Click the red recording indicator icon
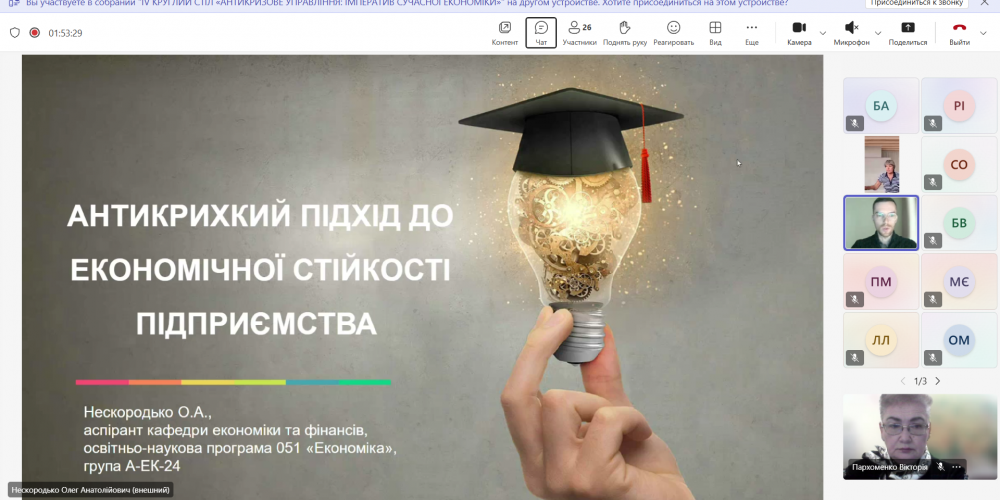 (34, 33)
